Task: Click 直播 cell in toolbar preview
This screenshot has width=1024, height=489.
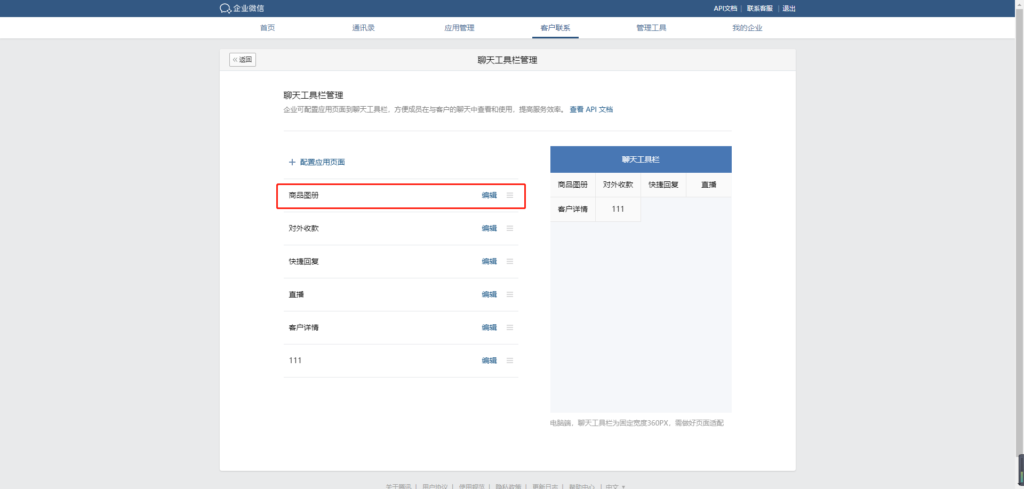Action: 709,185
